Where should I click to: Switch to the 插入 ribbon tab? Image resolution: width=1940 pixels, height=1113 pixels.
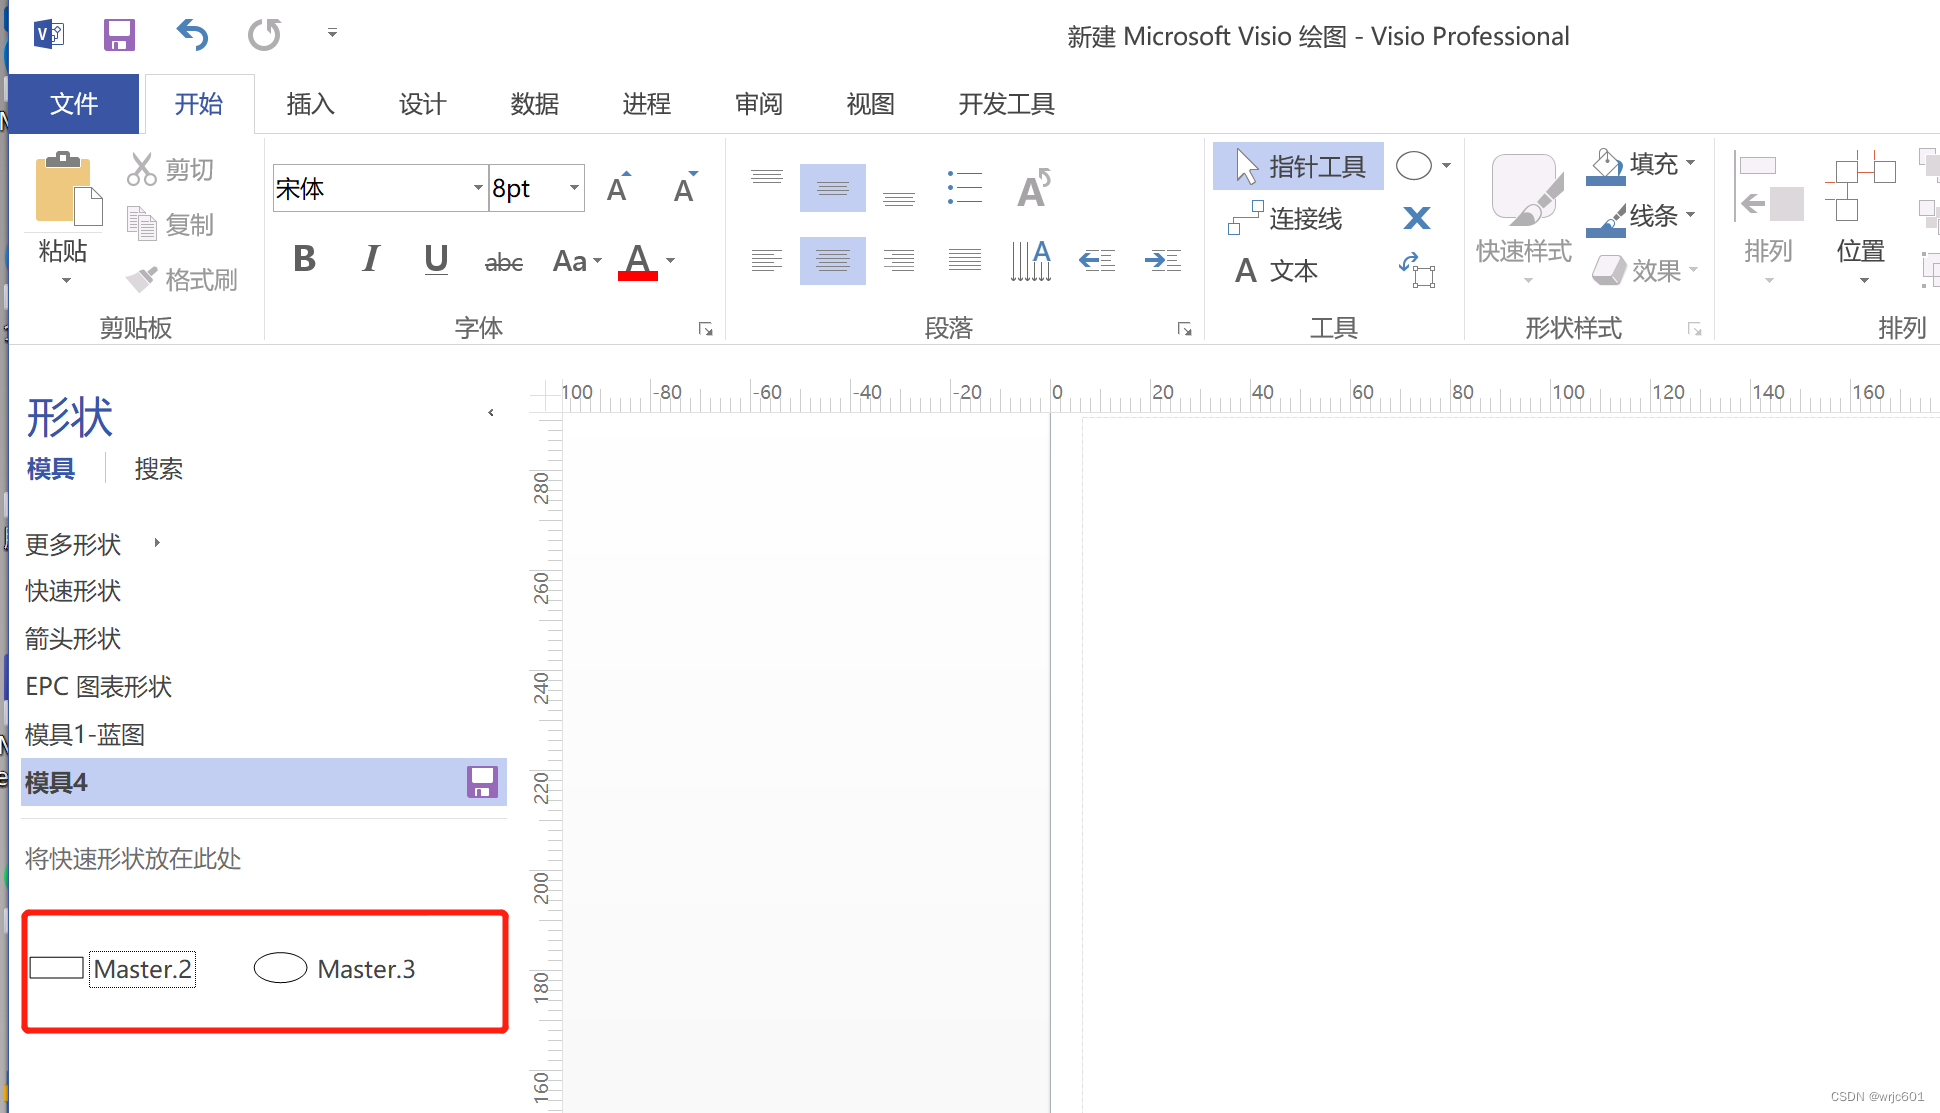tap(310, 104)
